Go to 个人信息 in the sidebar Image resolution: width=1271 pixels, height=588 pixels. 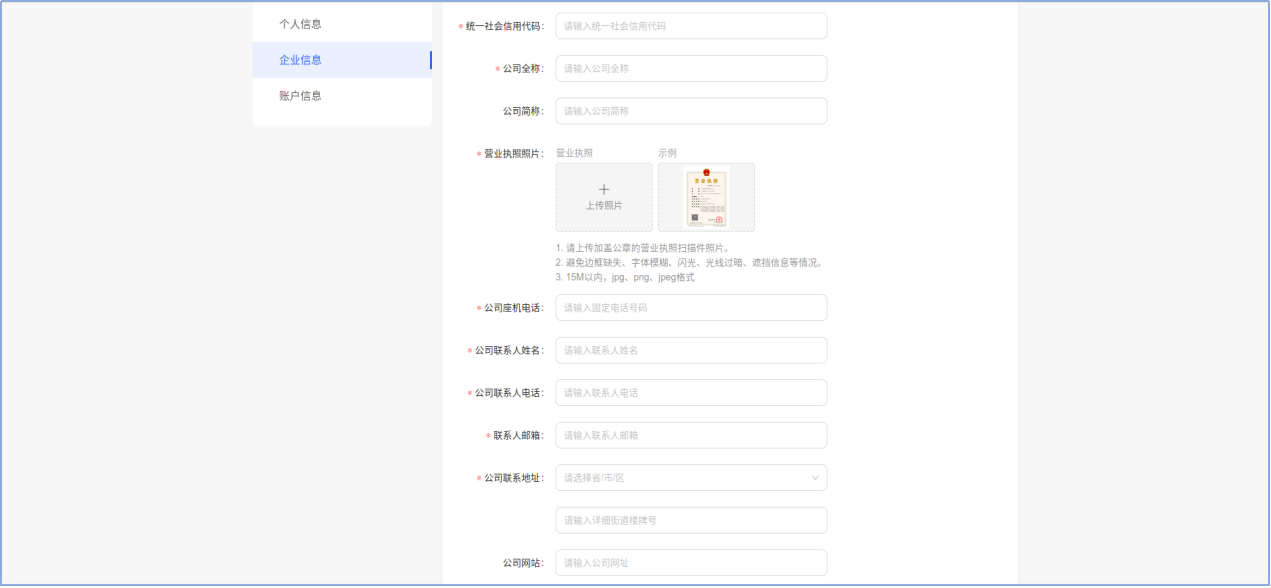click(300, 24)
